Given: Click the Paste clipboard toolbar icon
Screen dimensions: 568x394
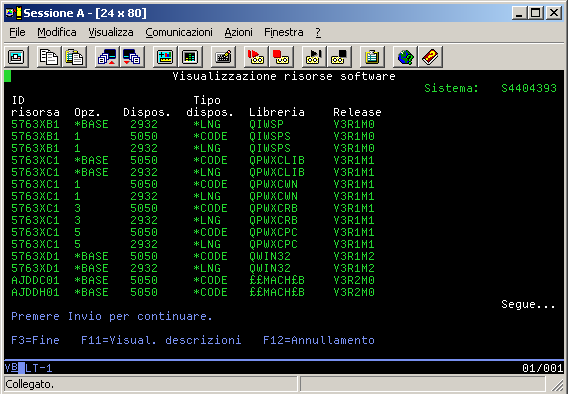Looking at the screenshot, I should (x=74, y=57).
